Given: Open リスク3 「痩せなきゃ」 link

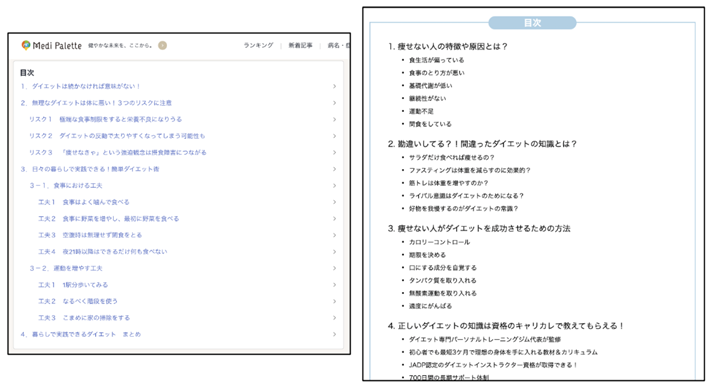Looking at the screenshot, I should point(118,153).
